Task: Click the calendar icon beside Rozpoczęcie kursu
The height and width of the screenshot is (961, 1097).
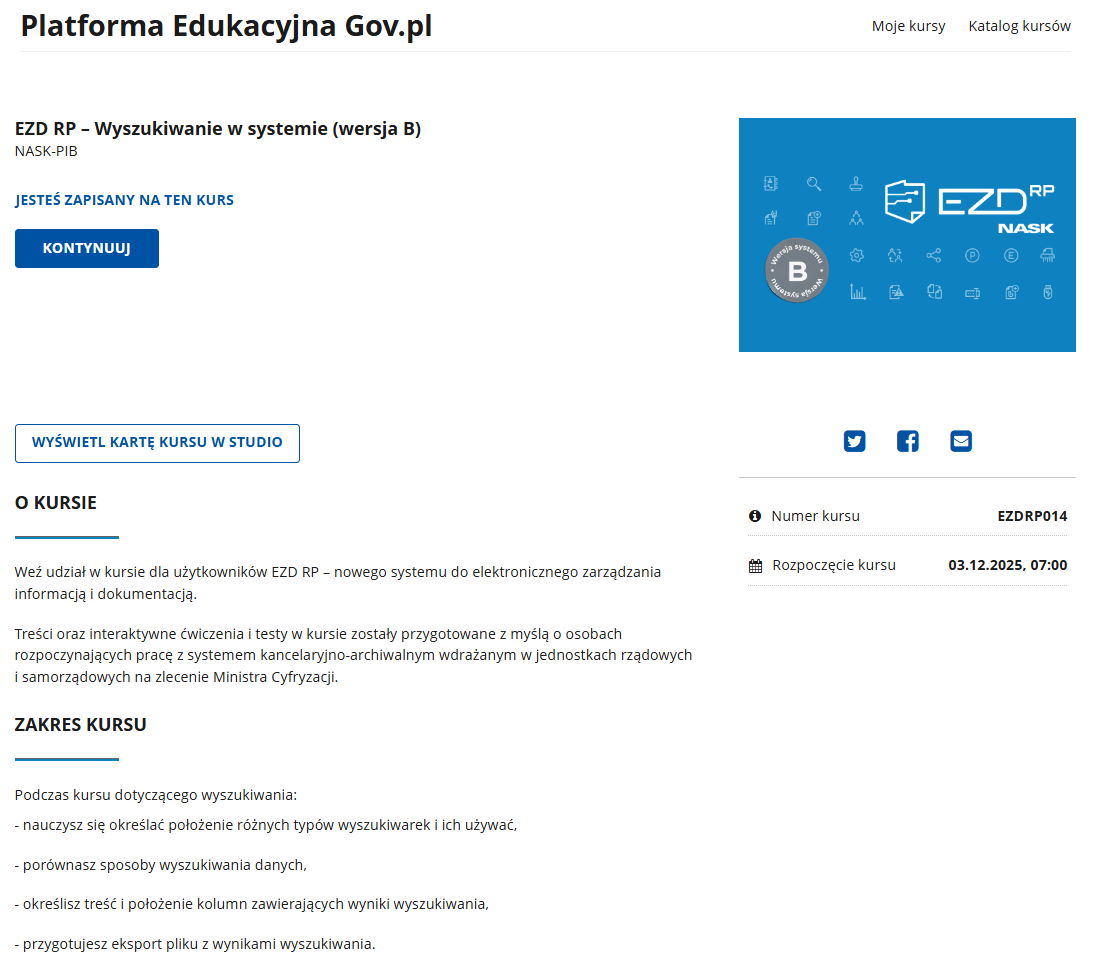Action: point(753,564)
